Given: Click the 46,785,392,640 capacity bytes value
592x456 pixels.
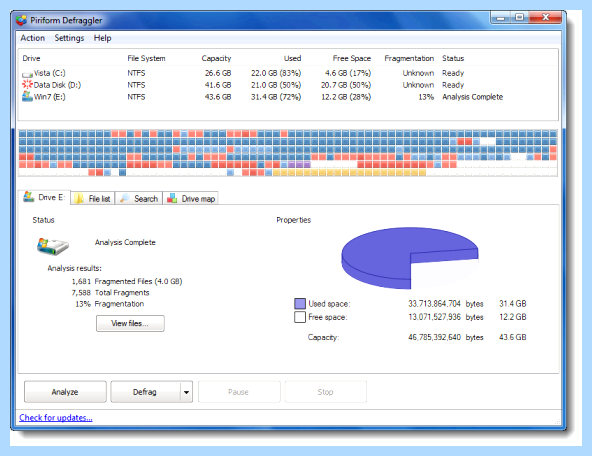Looking at the screenshot, I should [434, 337].
